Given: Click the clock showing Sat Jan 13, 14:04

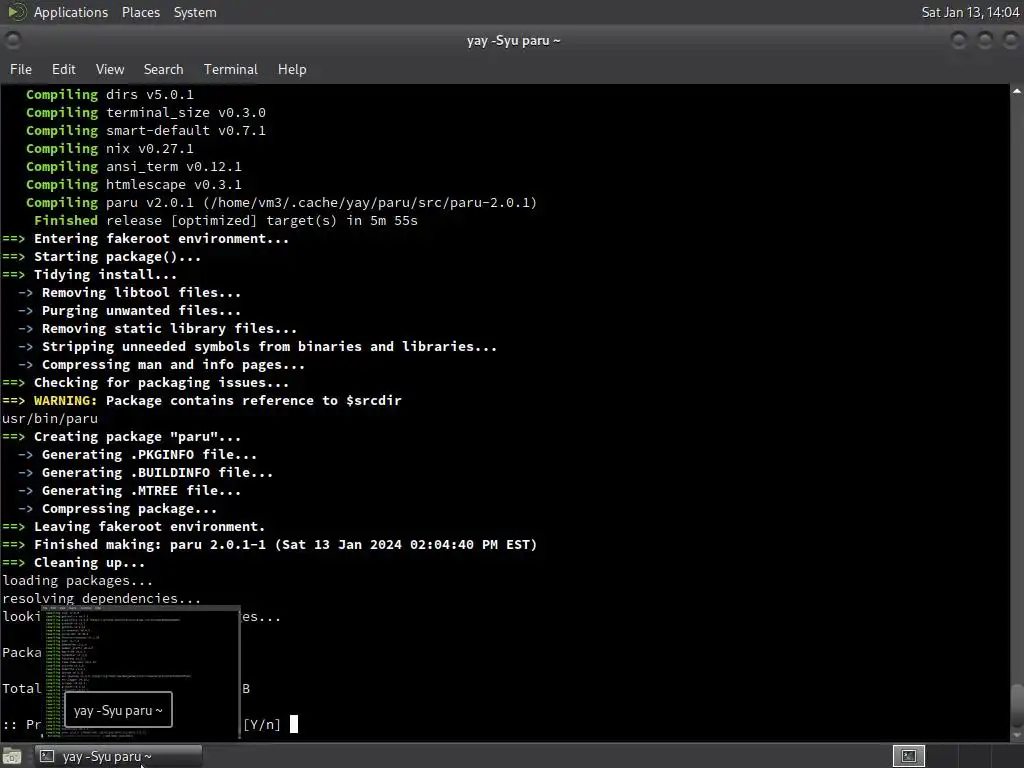Looking at the screenshot, I should point(970,12).
